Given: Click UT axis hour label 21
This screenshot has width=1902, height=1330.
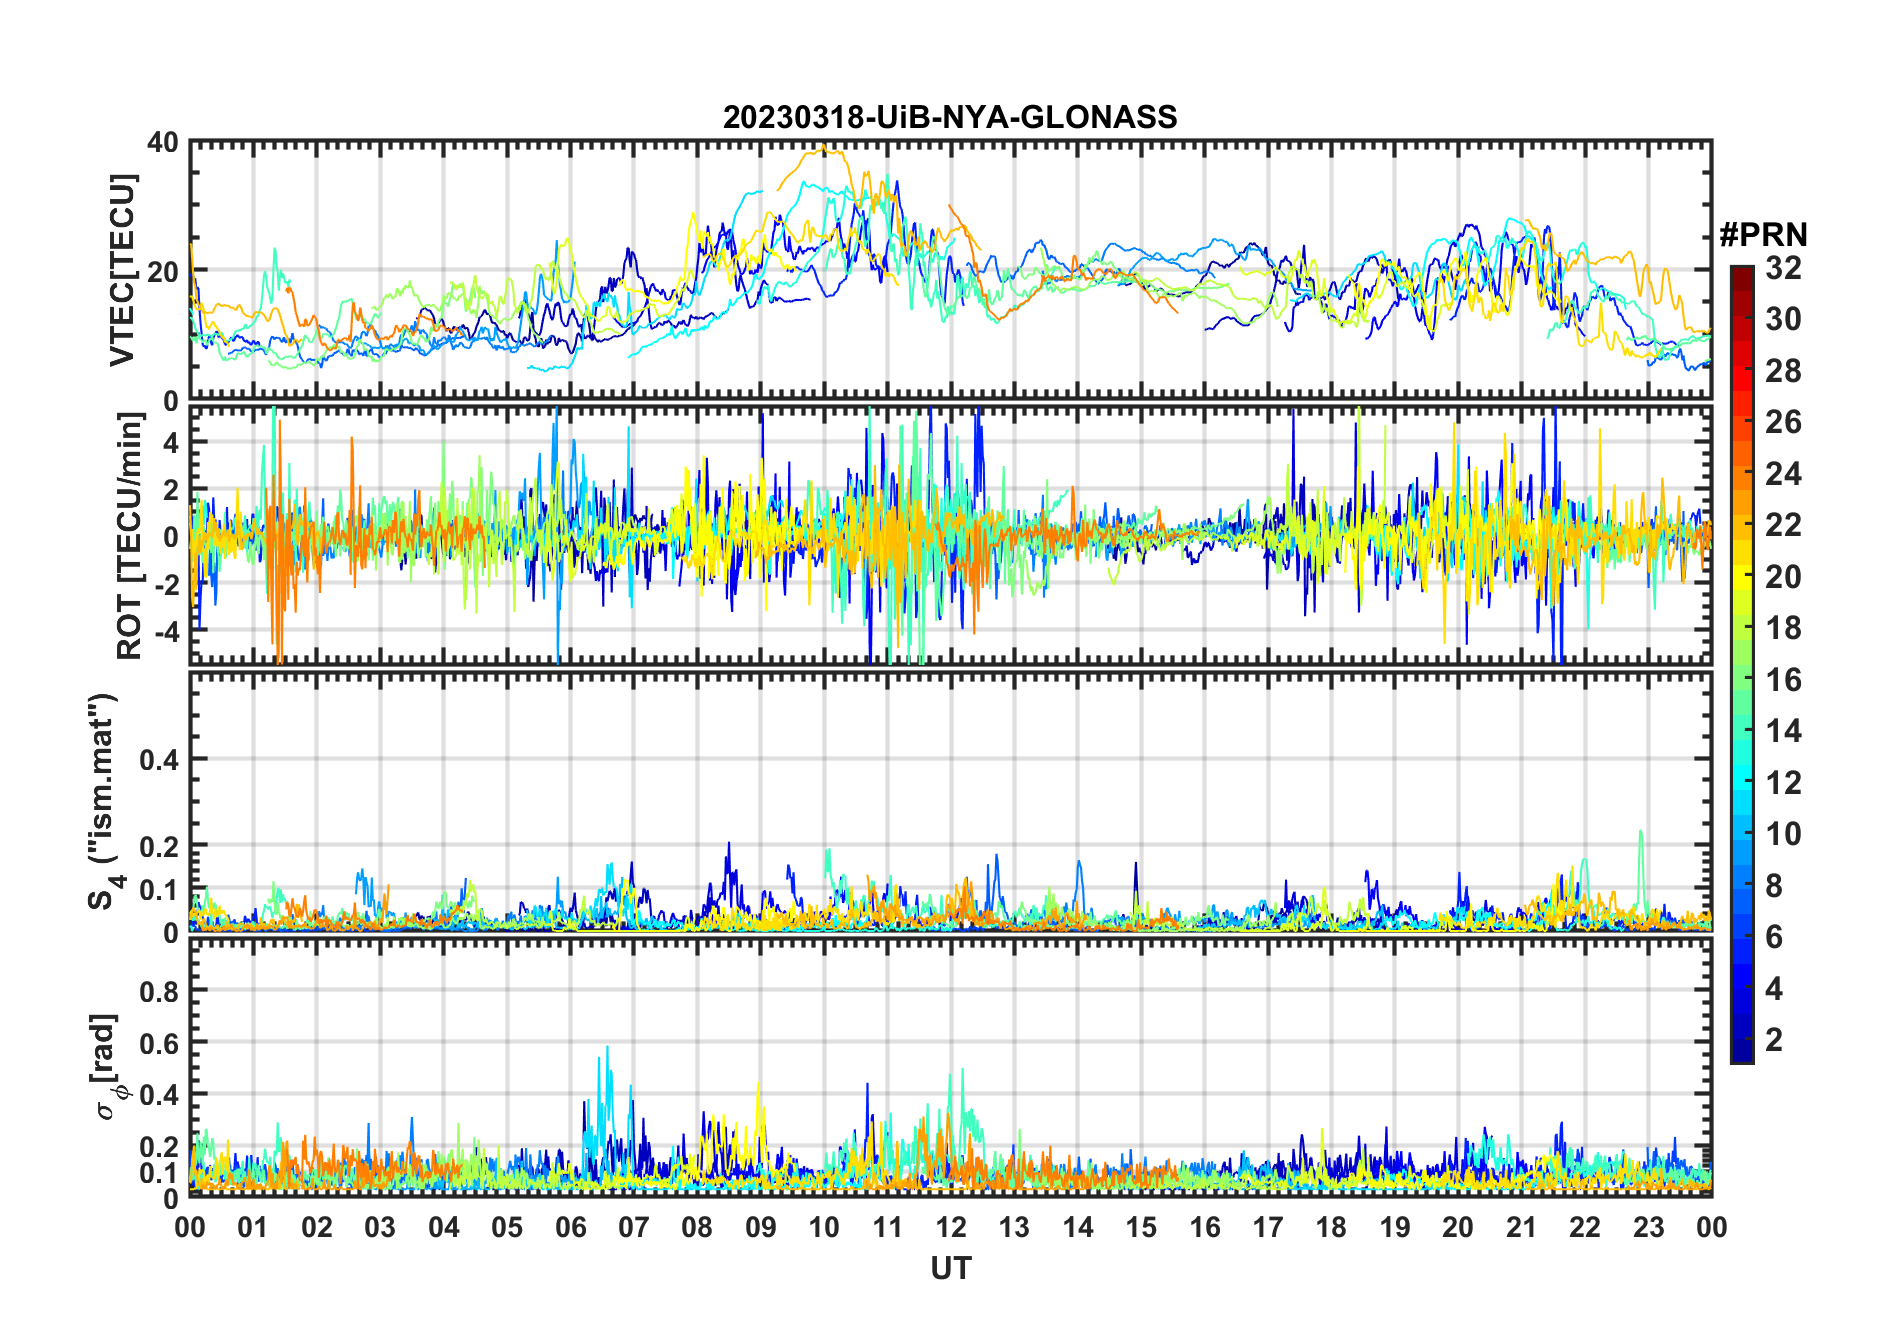Looking at the screenshot, I should point(1521,1227).
